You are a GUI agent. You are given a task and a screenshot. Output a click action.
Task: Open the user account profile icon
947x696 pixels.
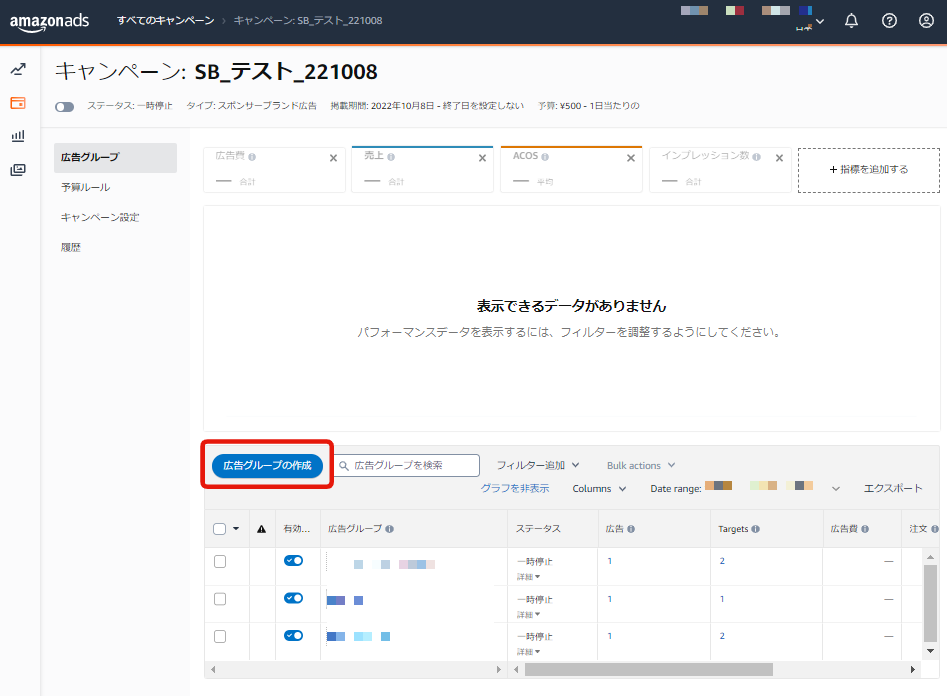click(926, 21)
